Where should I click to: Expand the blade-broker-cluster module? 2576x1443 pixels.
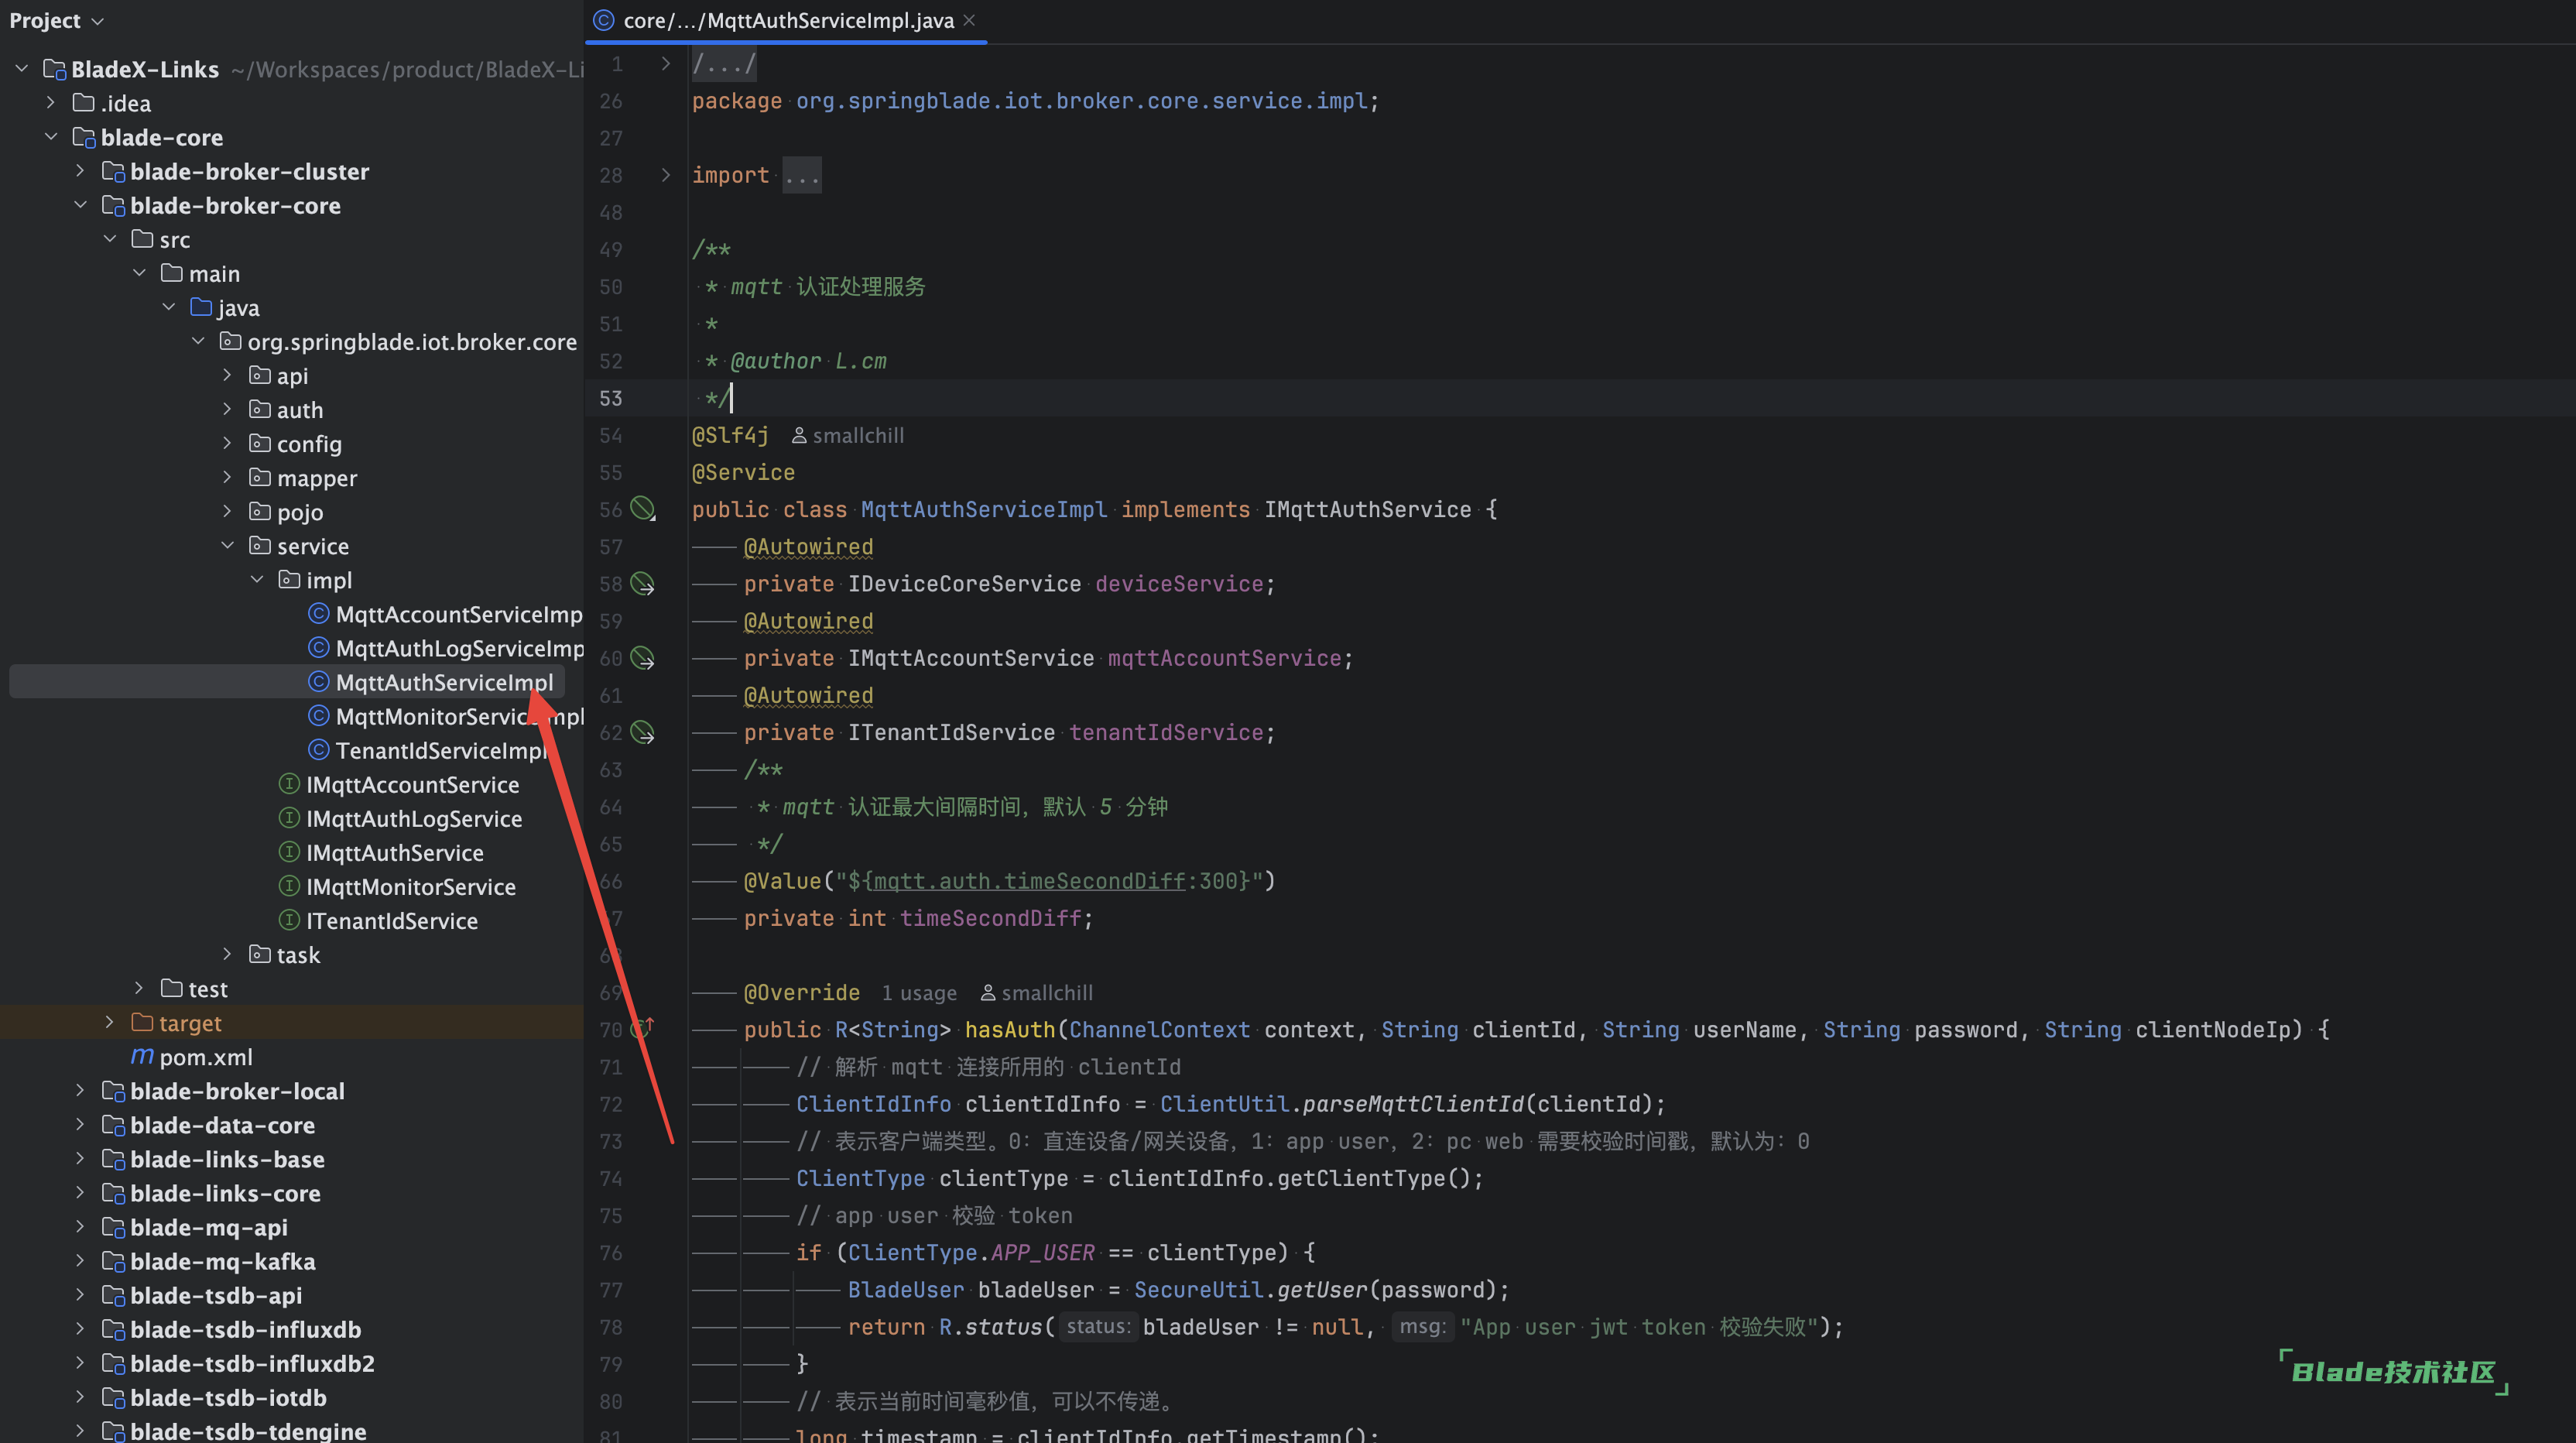point(81,171)
